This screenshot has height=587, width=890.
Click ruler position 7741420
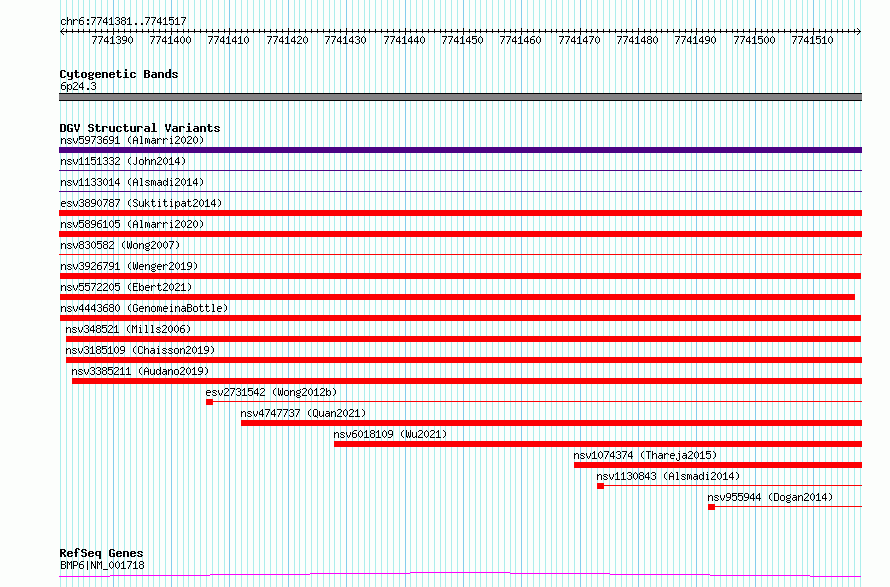287,40
